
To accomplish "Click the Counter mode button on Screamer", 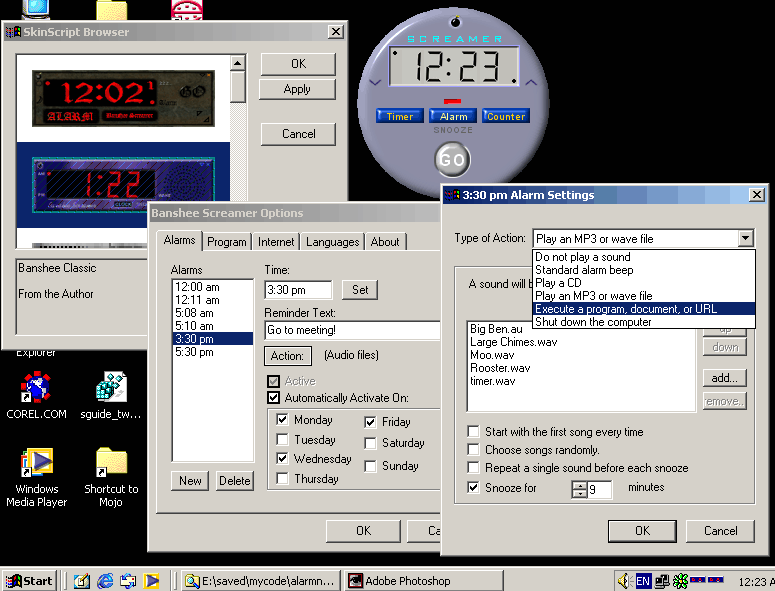I will pos(506,116).
